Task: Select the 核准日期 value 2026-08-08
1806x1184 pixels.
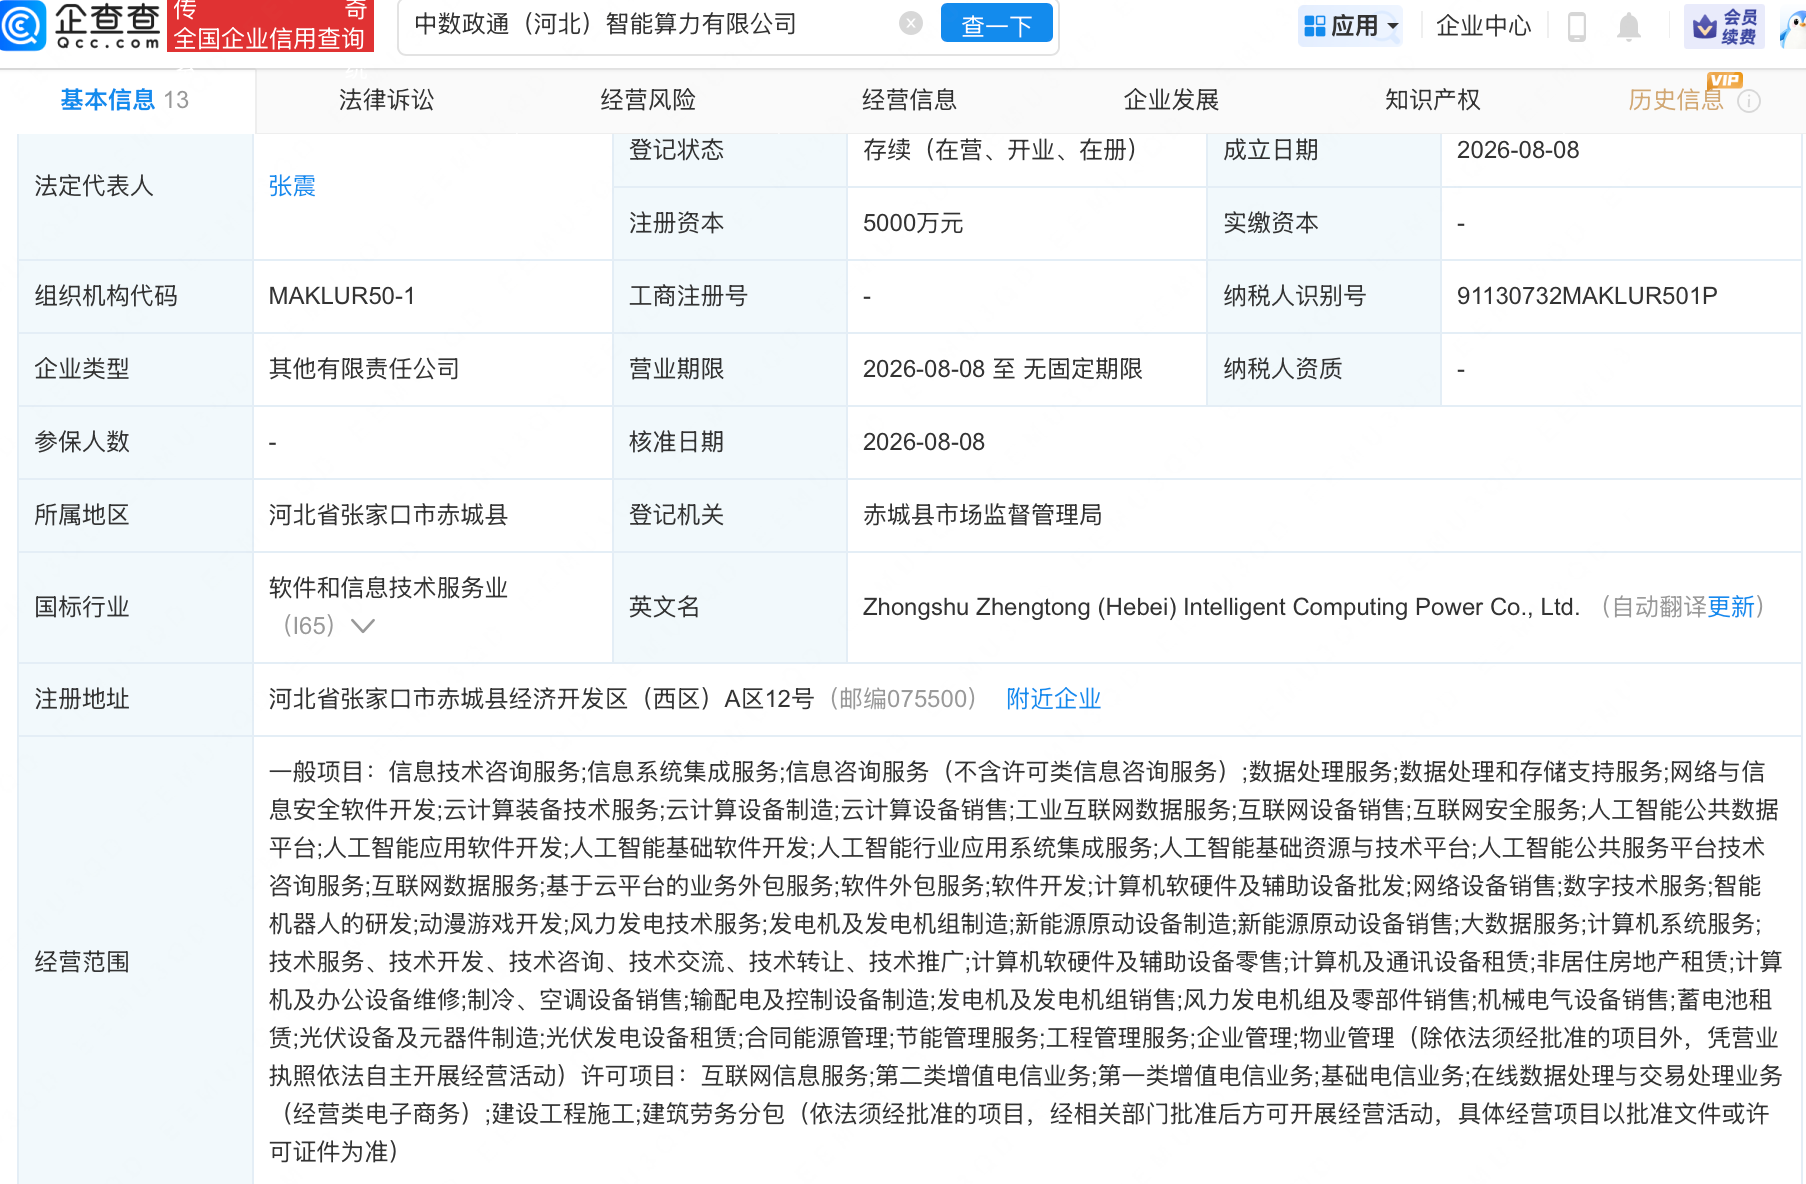Action: tap(924, 442)
